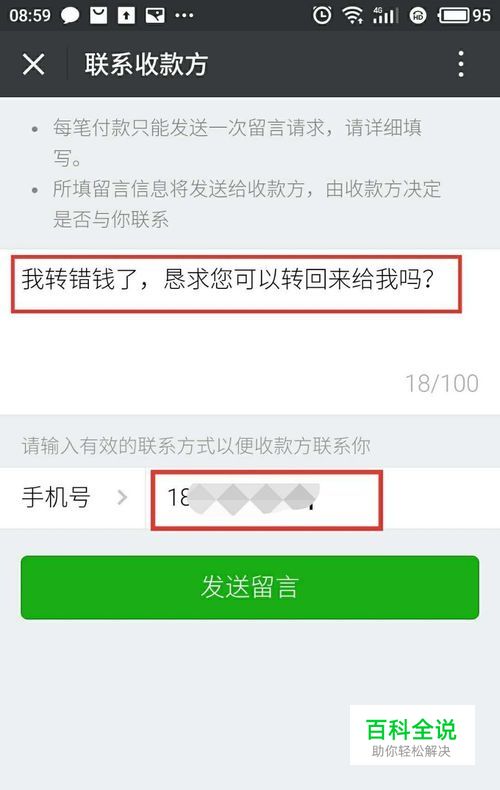
Task: Tap the upload arrow status icon
Action: point(126,16)
